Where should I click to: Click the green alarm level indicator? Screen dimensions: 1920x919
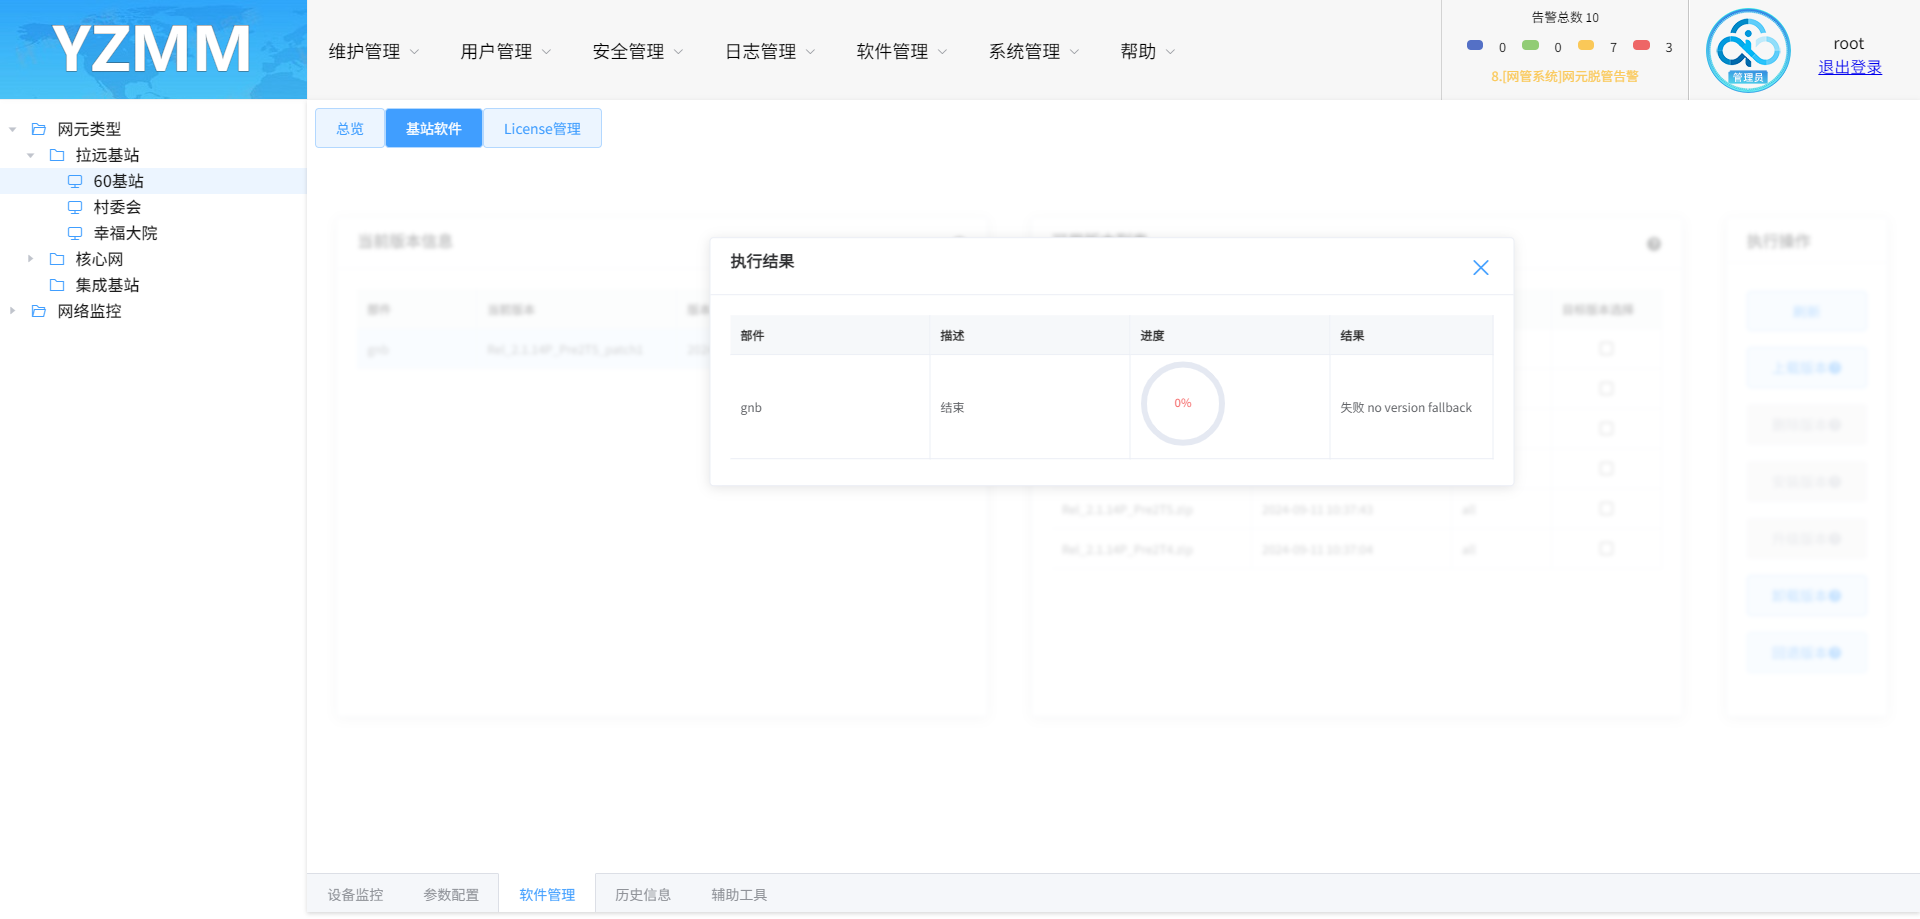tap(1530, 45)
